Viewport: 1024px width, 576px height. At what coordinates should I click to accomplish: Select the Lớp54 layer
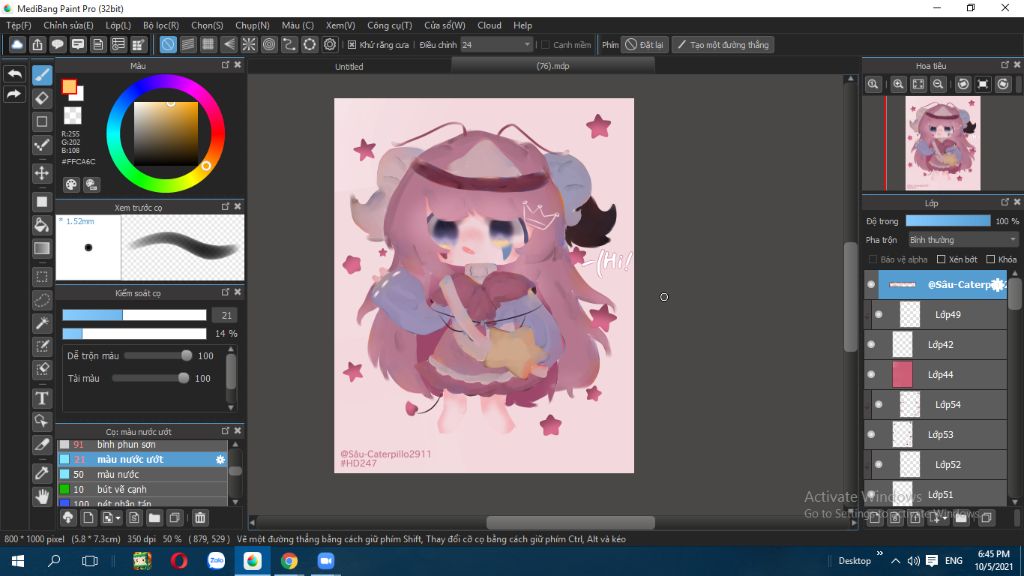coord(940,405)
